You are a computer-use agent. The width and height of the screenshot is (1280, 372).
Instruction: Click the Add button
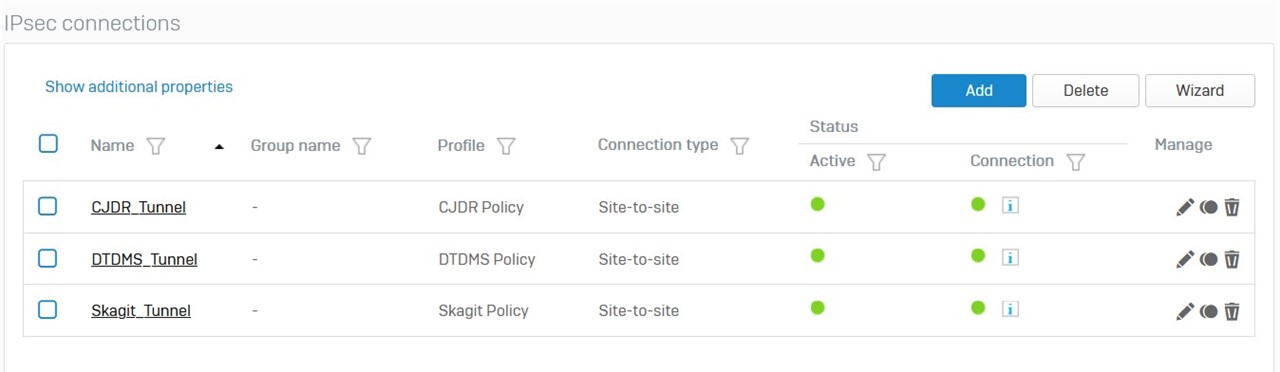(x=979, y=90)
